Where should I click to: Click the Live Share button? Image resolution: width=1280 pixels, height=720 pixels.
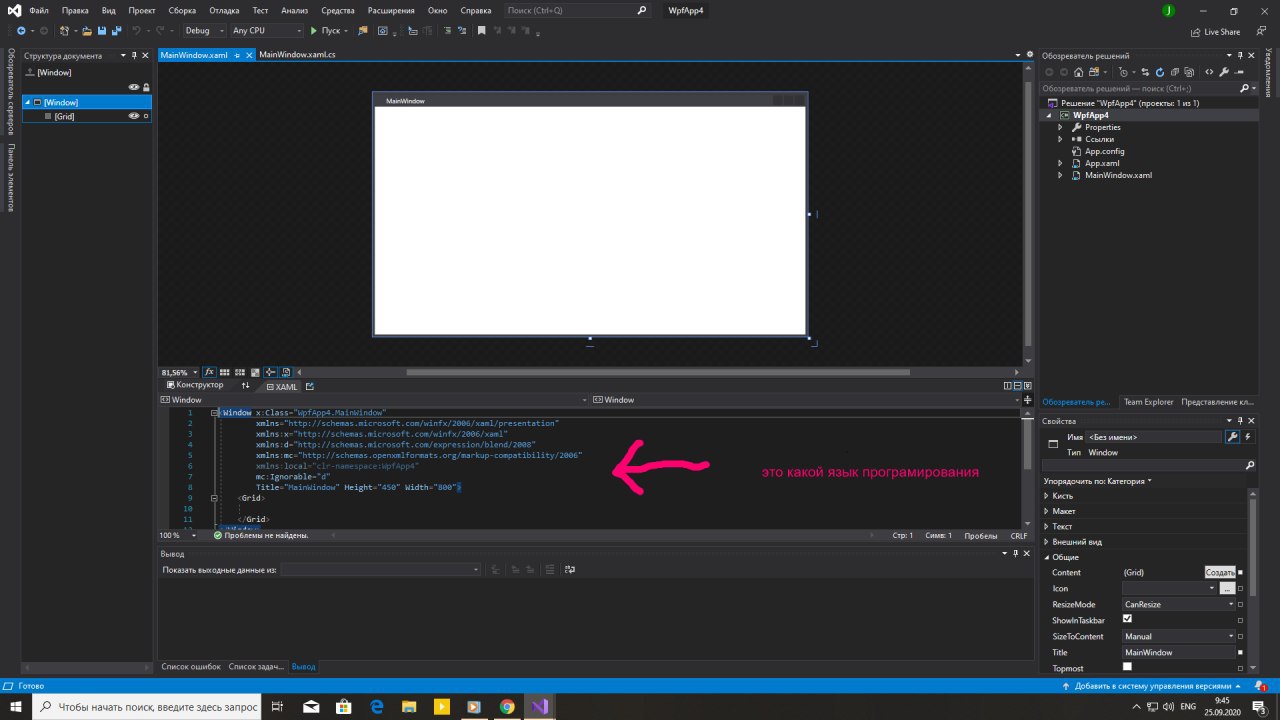pyautogui.click(x=1215, y=32)
